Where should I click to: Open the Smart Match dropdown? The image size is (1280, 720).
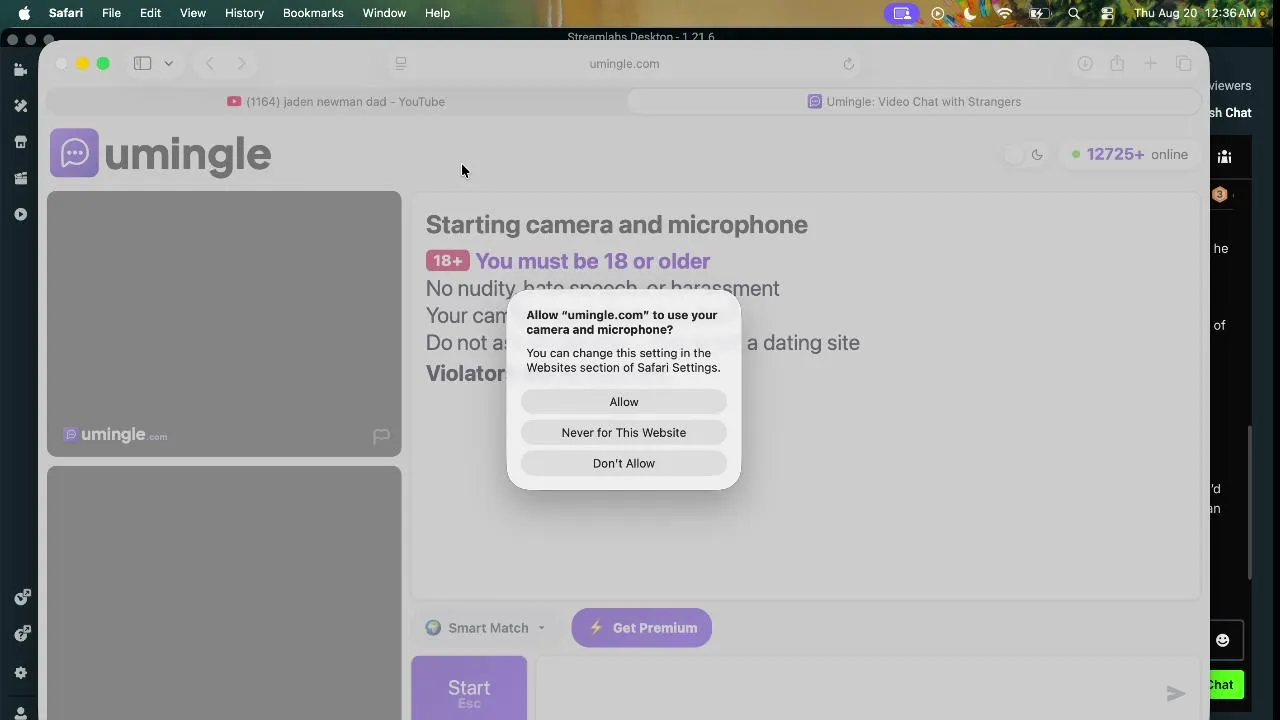(486, 628)
